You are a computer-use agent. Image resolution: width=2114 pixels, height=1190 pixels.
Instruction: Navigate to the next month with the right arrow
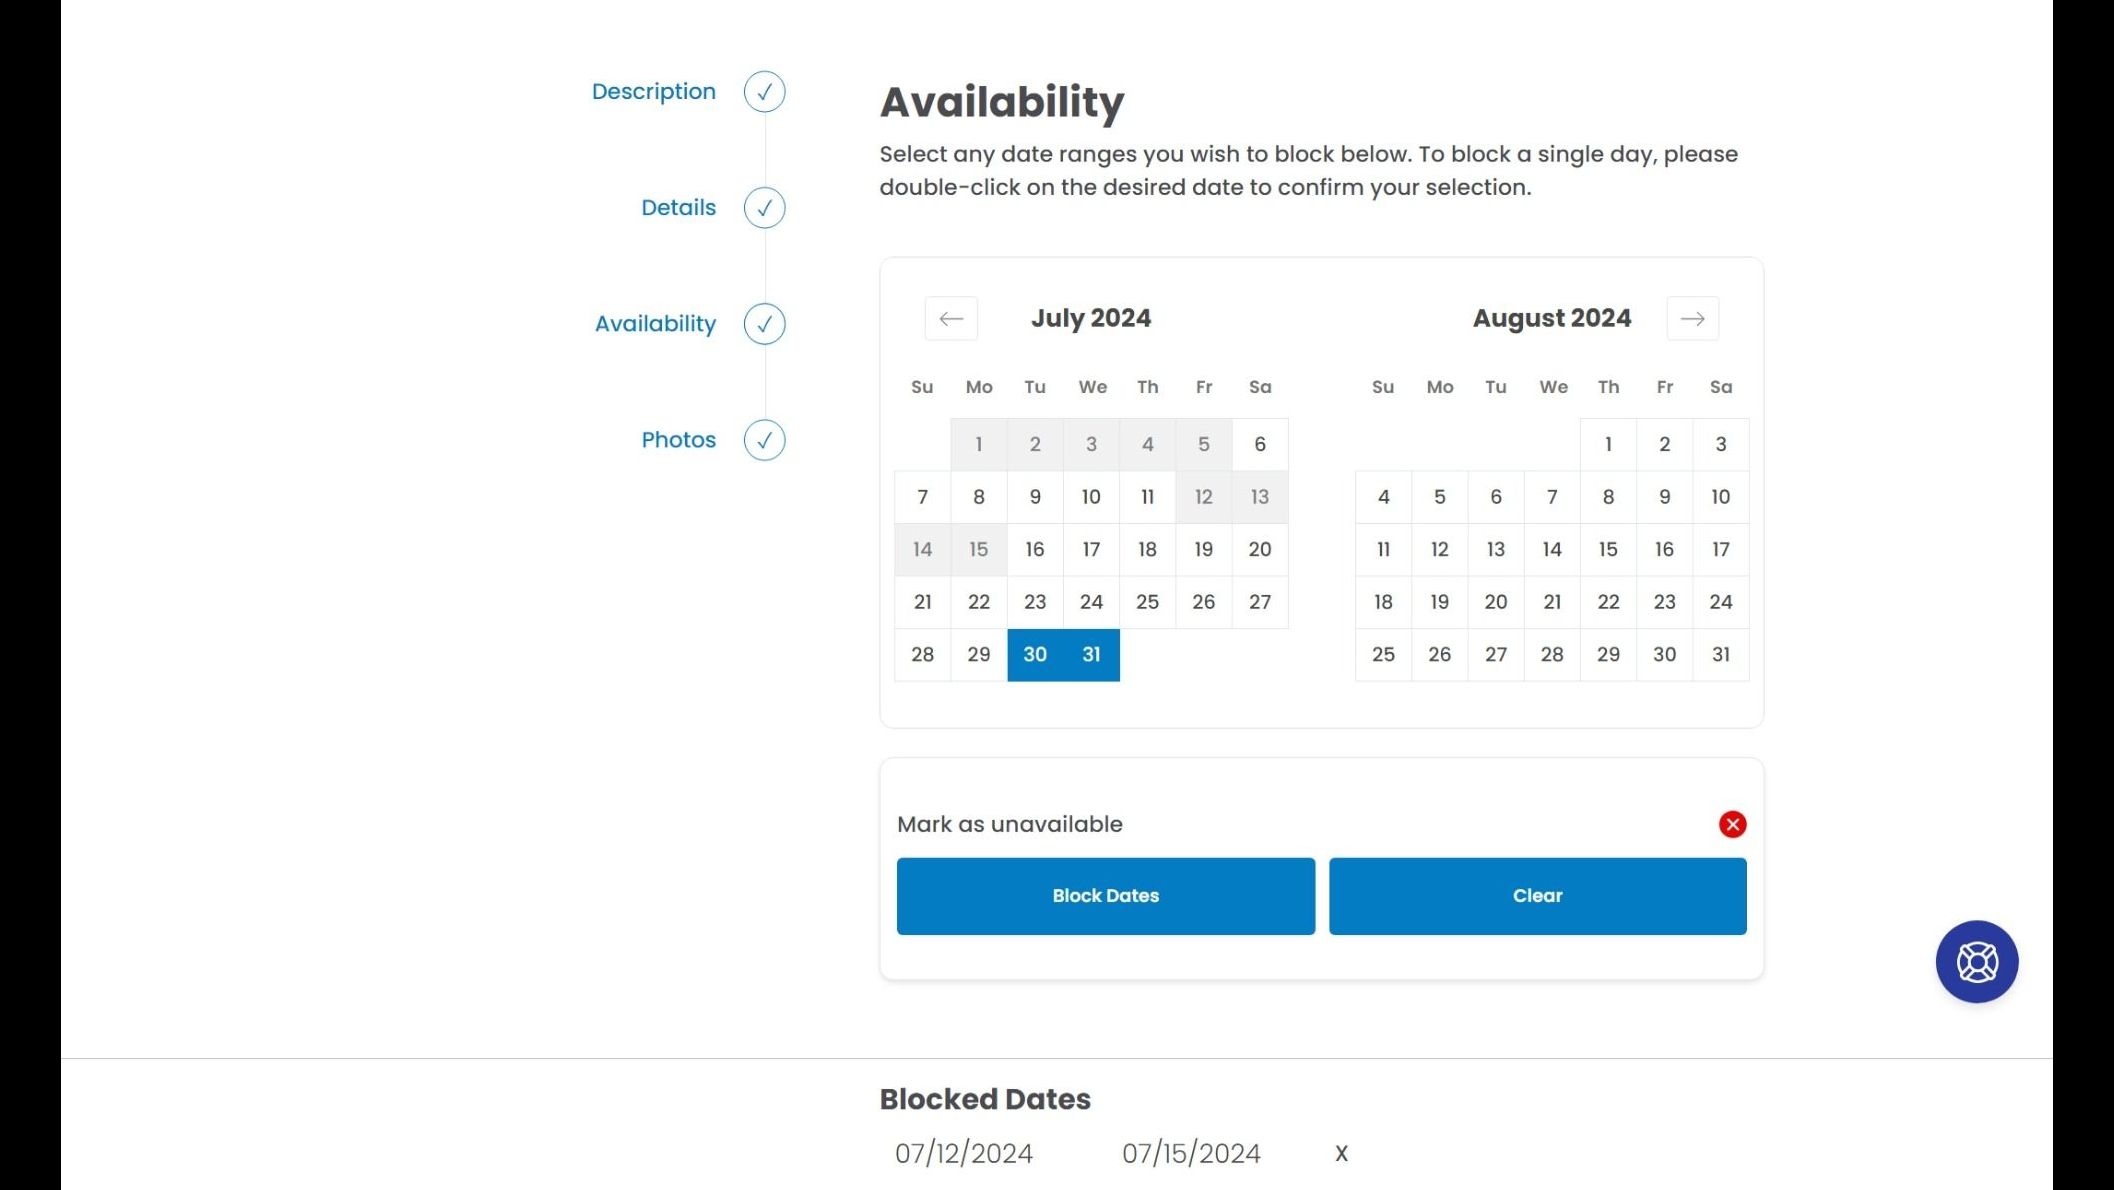pos(1692,318)
